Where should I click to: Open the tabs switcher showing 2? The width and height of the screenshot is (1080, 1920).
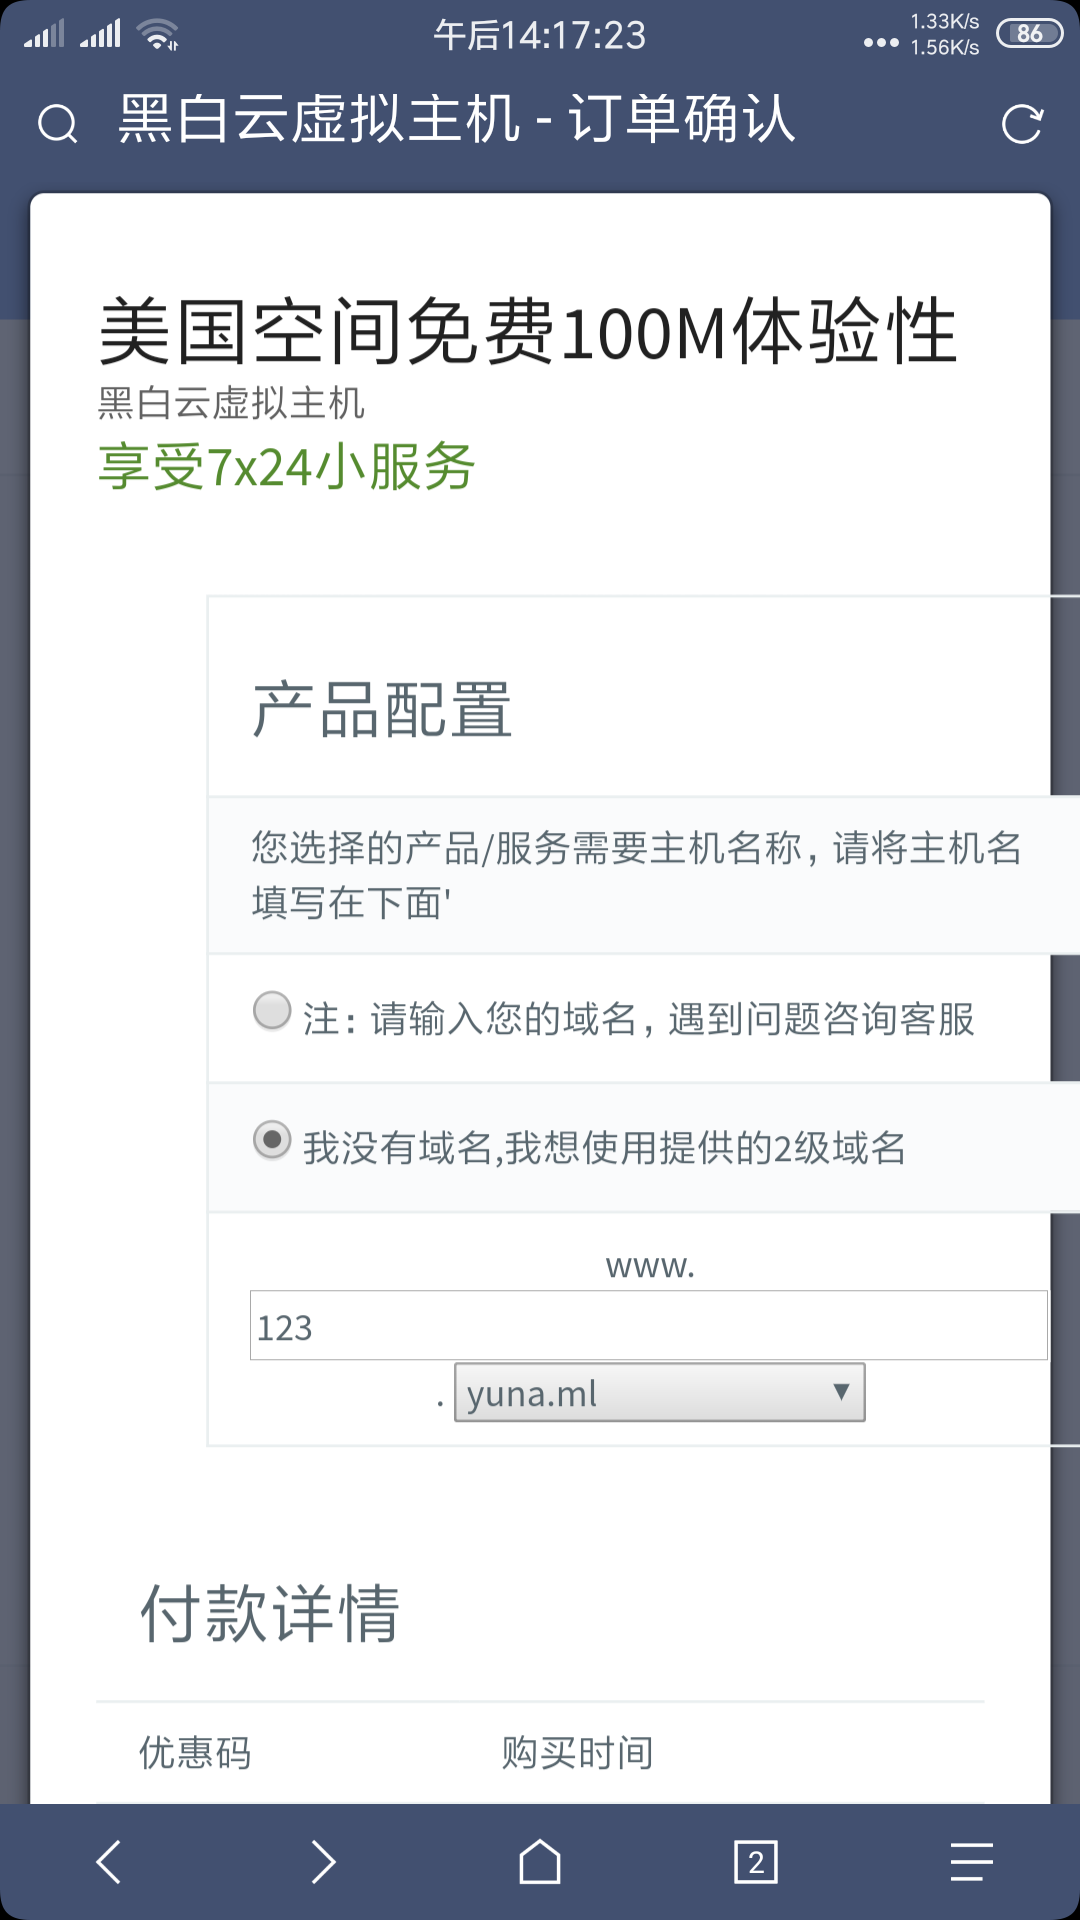756,1862
